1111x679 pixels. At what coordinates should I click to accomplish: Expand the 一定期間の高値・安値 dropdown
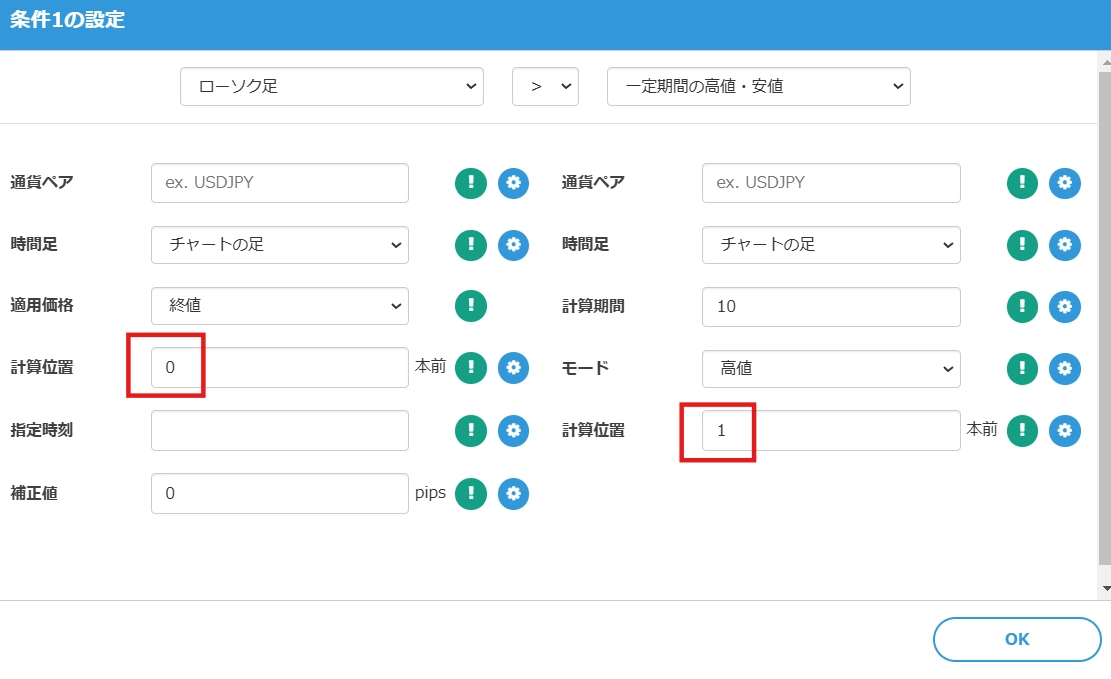[758, 87]
